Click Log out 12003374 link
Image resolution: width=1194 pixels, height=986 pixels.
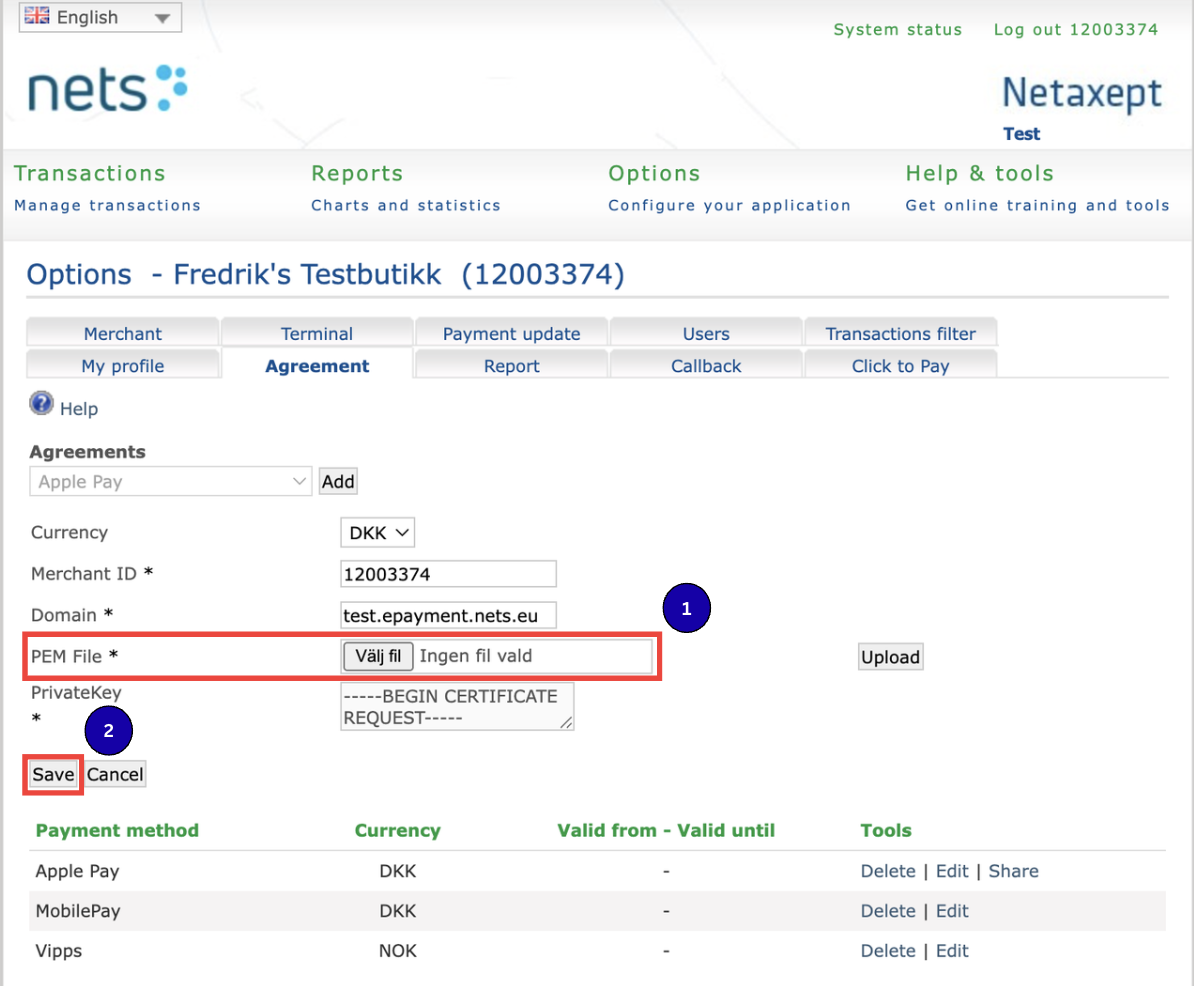tap(1075, 30)
